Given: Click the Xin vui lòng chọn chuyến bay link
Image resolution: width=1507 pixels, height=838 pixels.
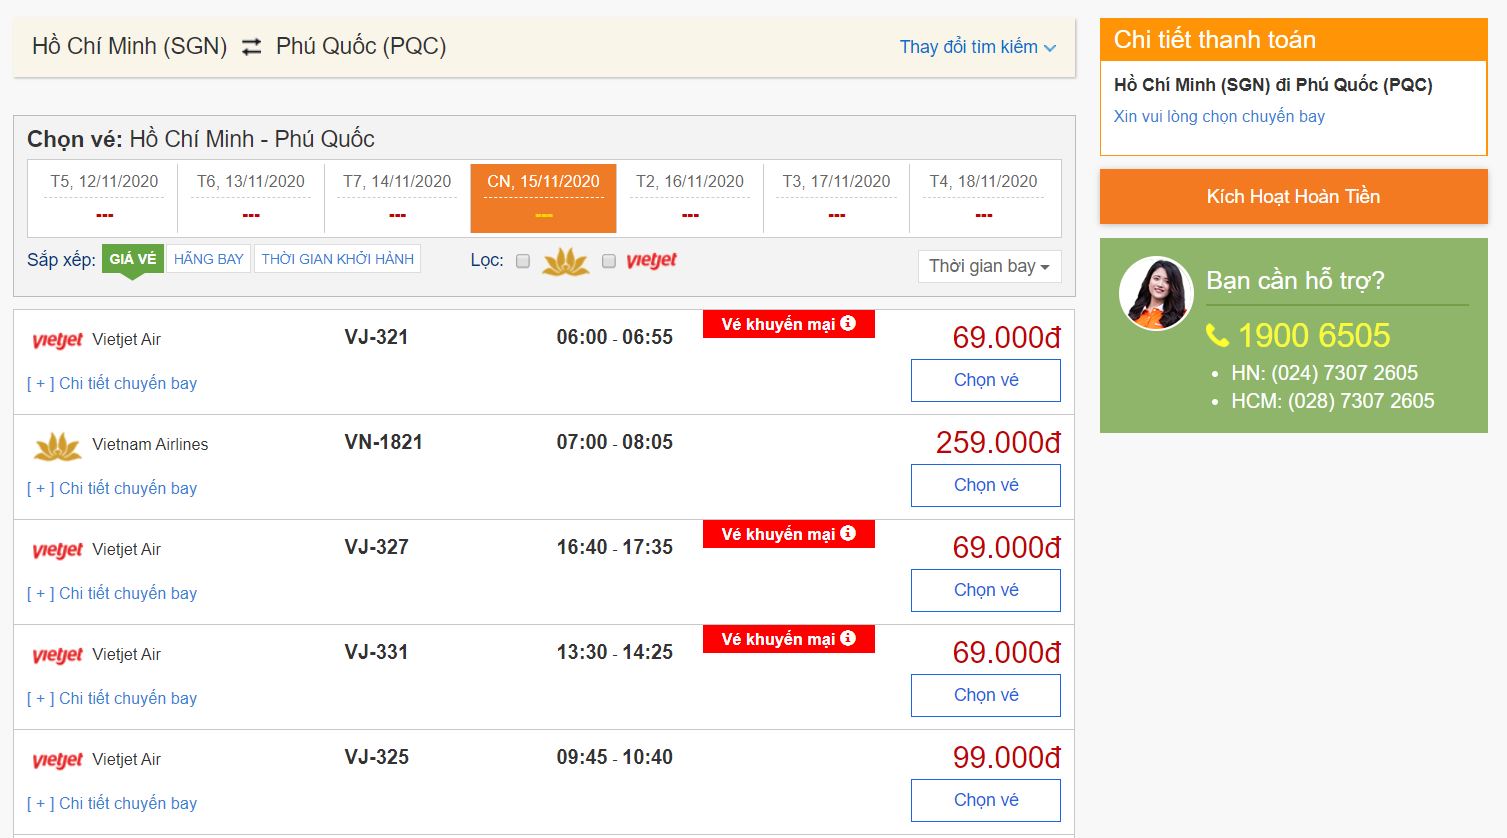Looking at the screenshot, I should (x=1219, y=116).
